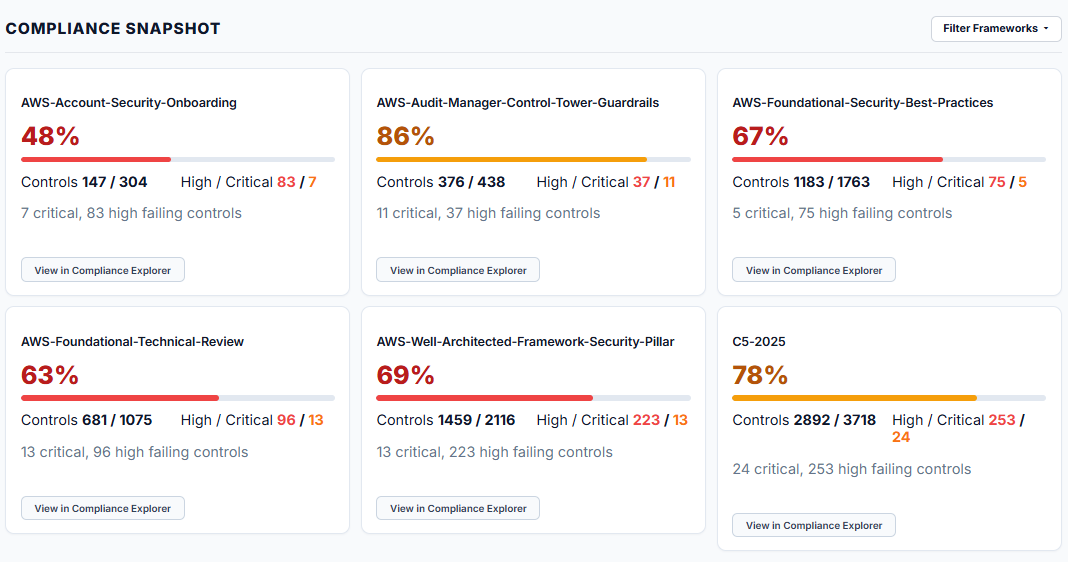This screenshot has width=1068, height=562.
Task: Click High / Critical 253 / 24 value
Action: coord(958,428)
